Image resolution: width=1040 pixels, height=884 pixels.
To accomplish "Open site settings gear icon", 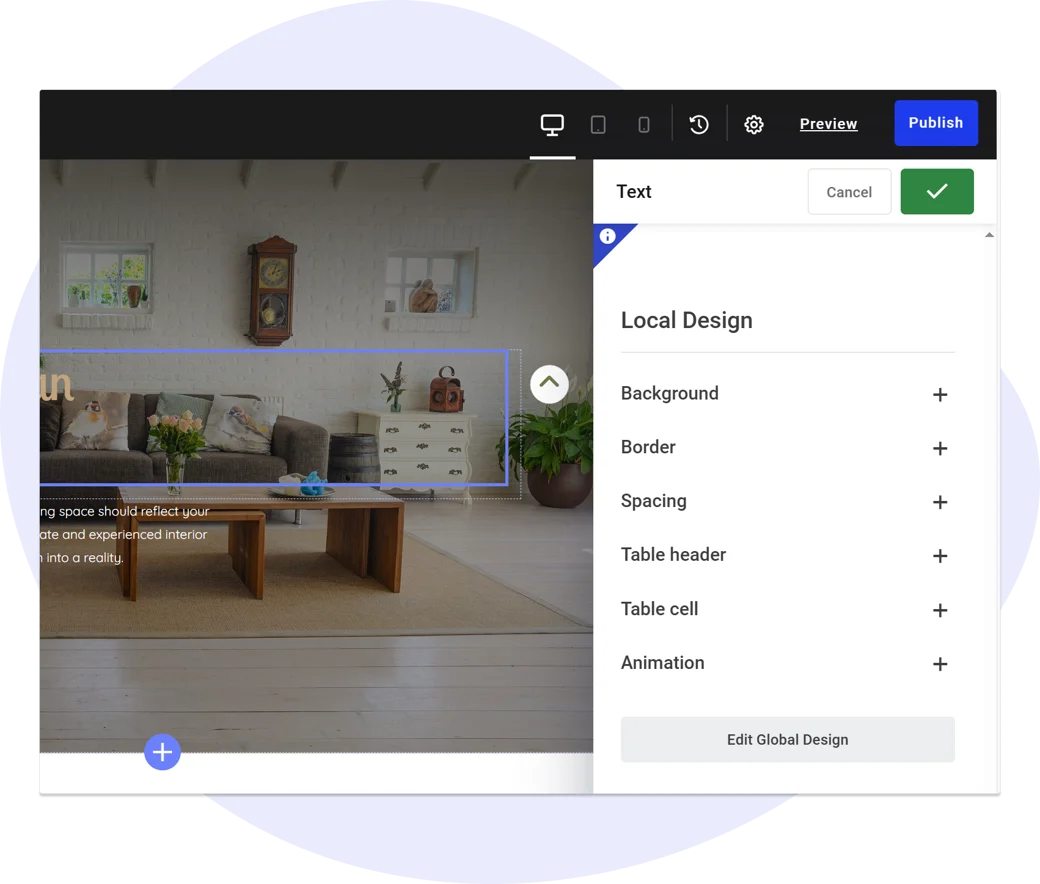I will coord(754,124).
